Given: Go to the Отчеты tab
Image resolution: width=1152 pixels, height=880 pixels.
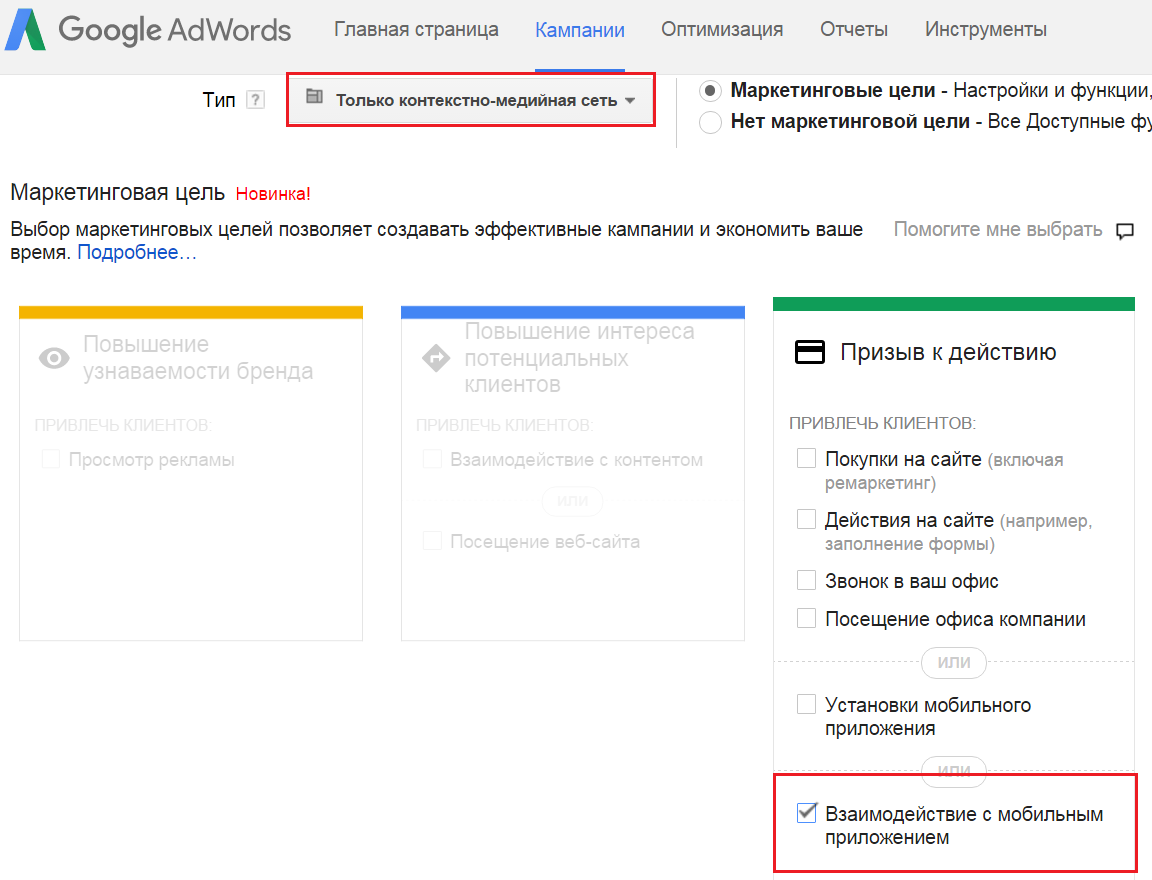Looking at the screenshot, I should pyautogui.click(x=854, y=30).
